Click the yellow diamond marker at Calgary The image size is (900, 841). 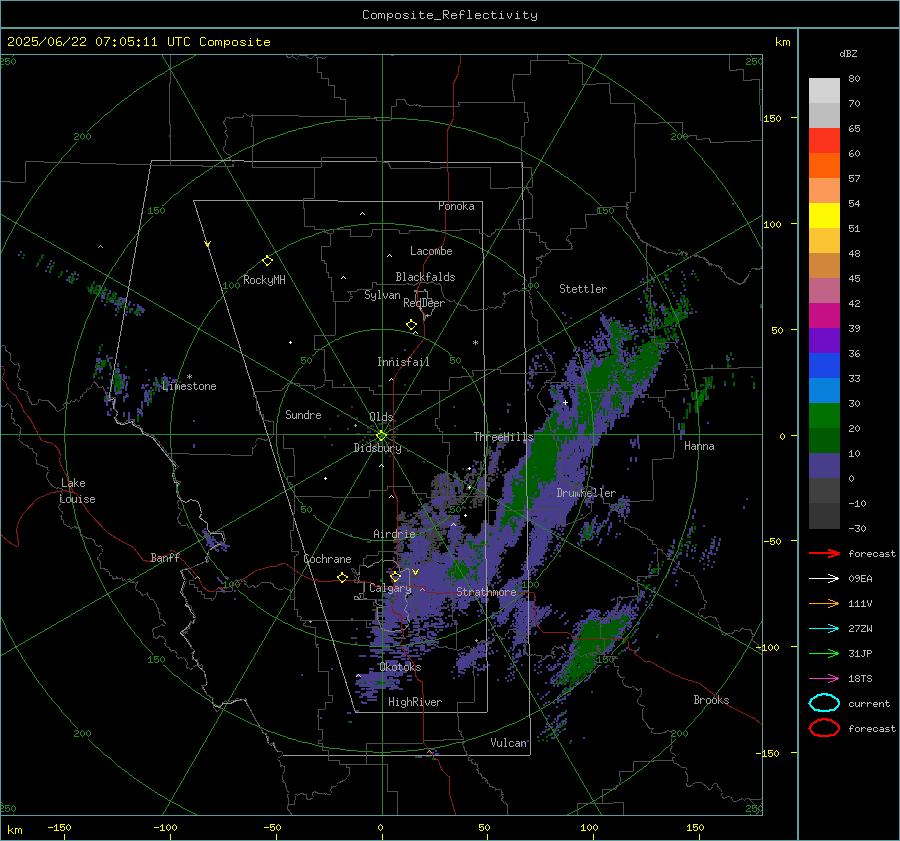click(x=395, y=576)
